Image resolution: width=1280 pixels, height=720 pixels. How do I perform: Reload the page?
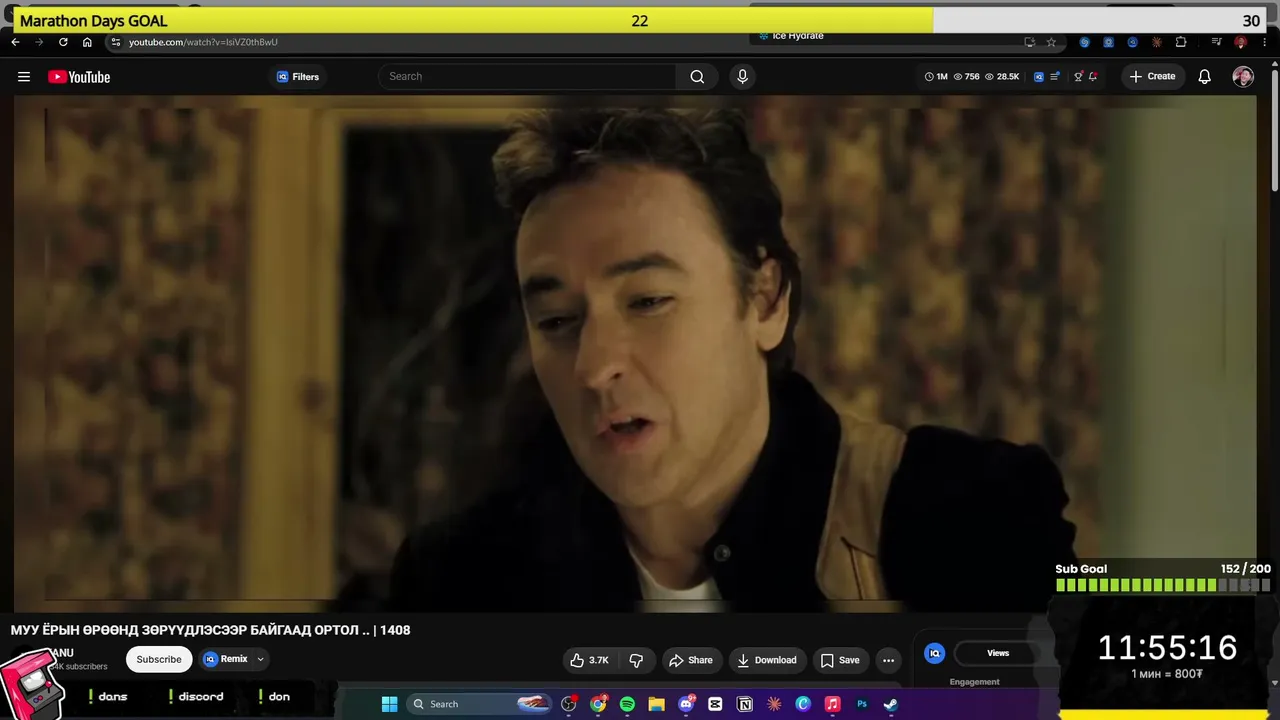point(63,42)
